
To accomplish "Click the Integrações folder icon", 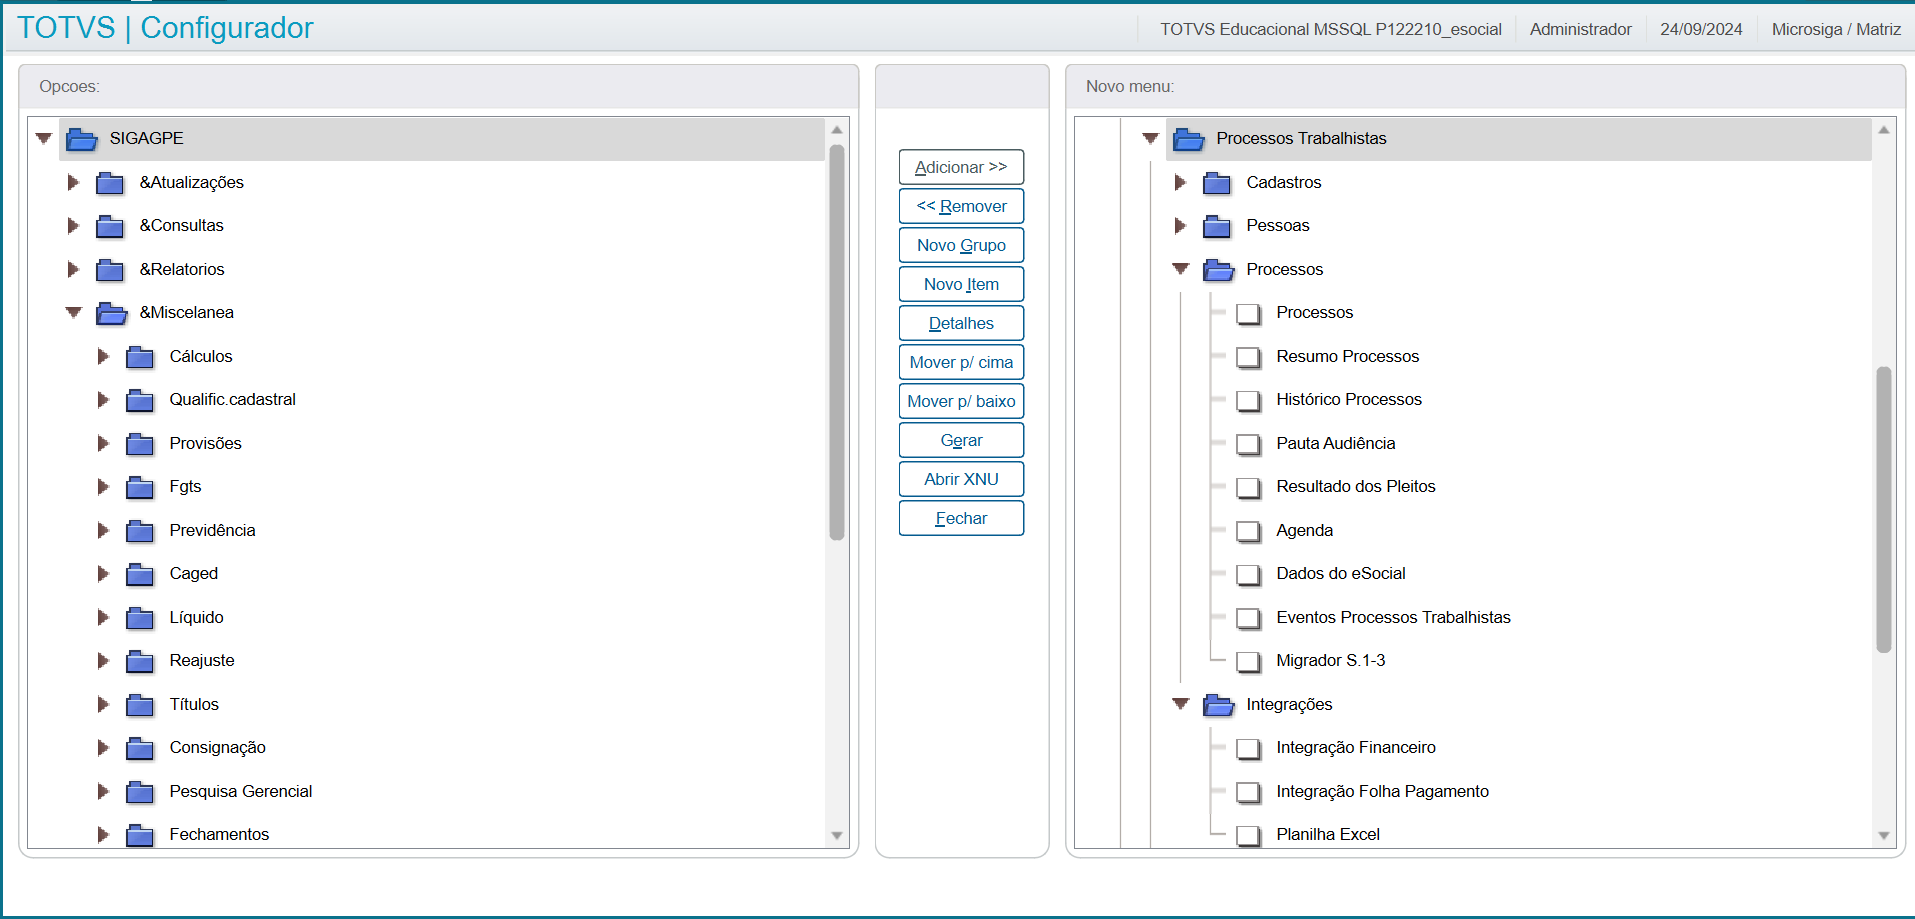I will 1218,705.
